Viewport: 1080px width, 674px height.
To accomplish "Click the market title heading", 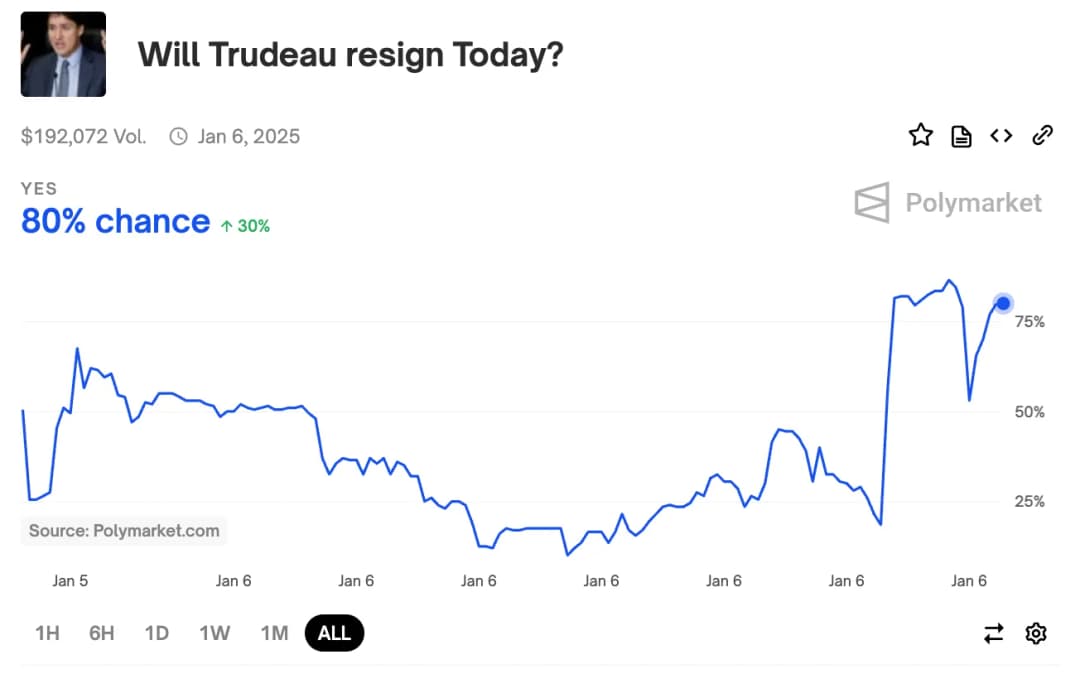I will click(x=350, y=54).
